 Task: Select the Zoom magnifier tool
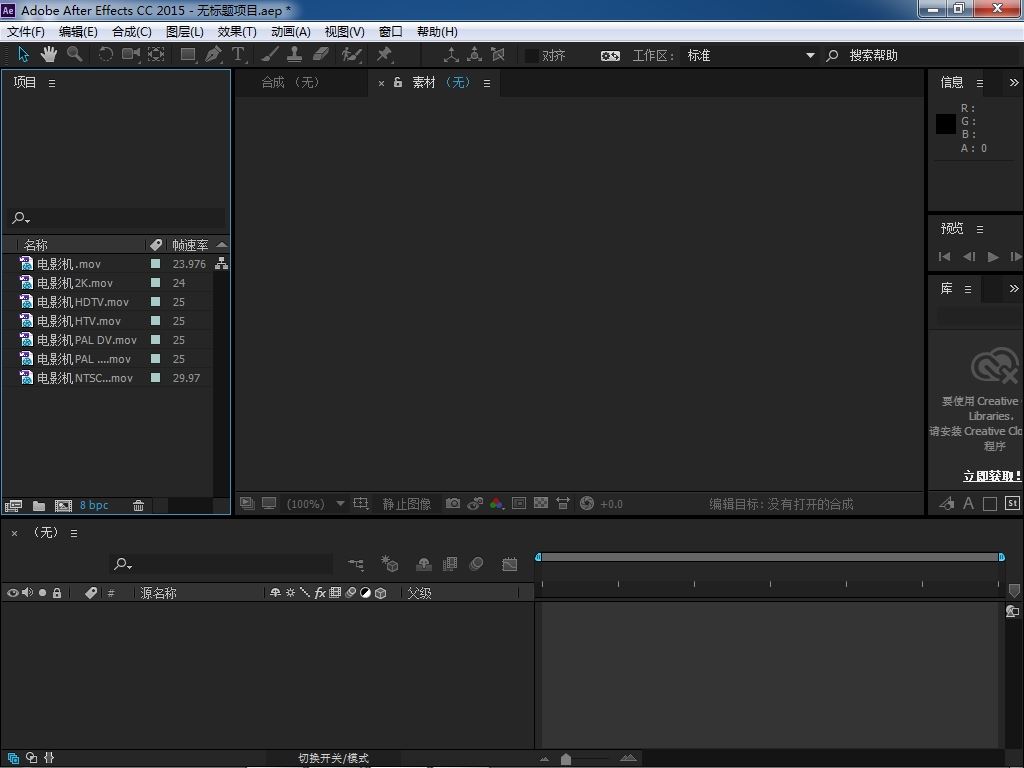point(75,55)
